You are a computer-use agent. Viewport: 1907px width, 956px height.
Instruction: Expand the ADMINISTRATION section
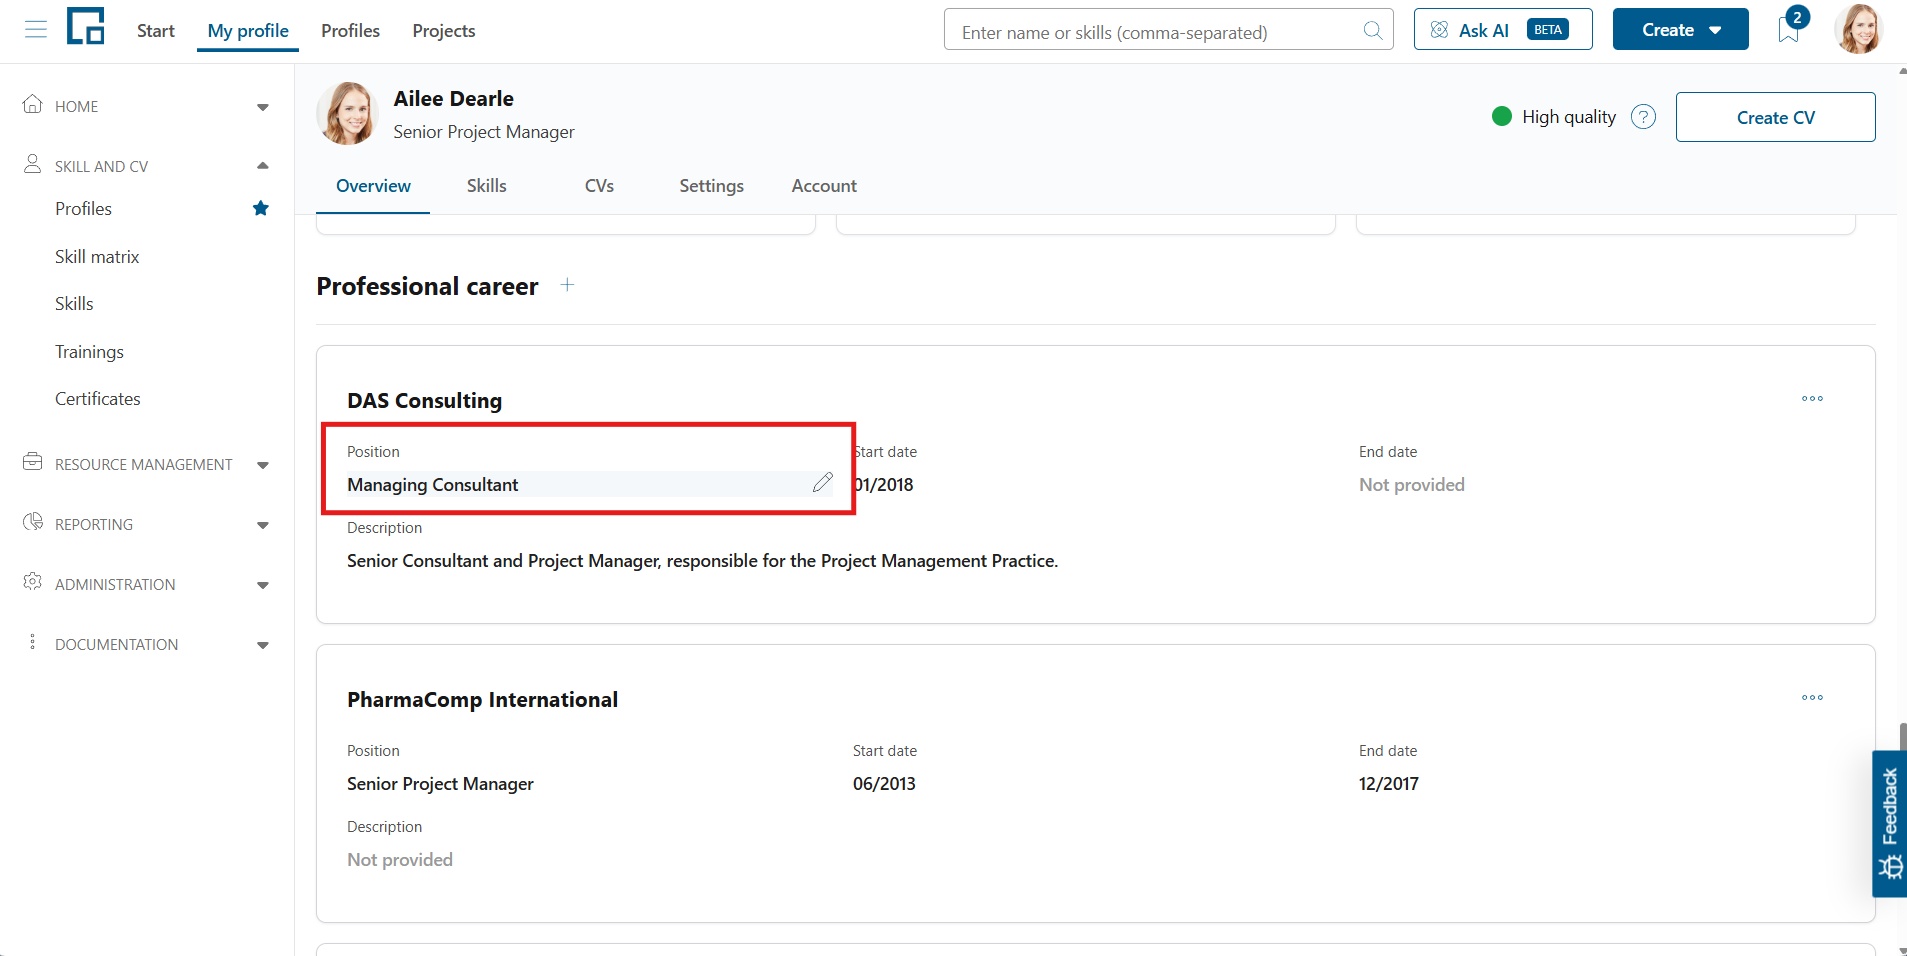tap(263, 585)
